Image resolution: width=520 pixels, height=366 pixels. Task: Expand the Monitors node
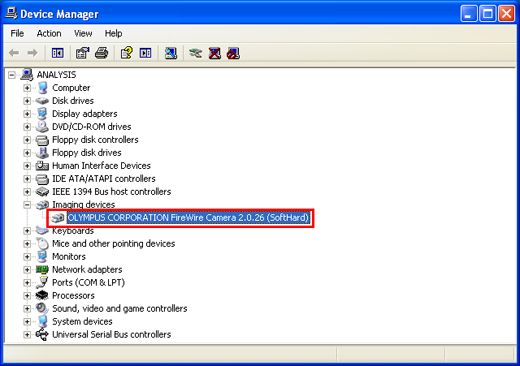[x=27, y=257]
